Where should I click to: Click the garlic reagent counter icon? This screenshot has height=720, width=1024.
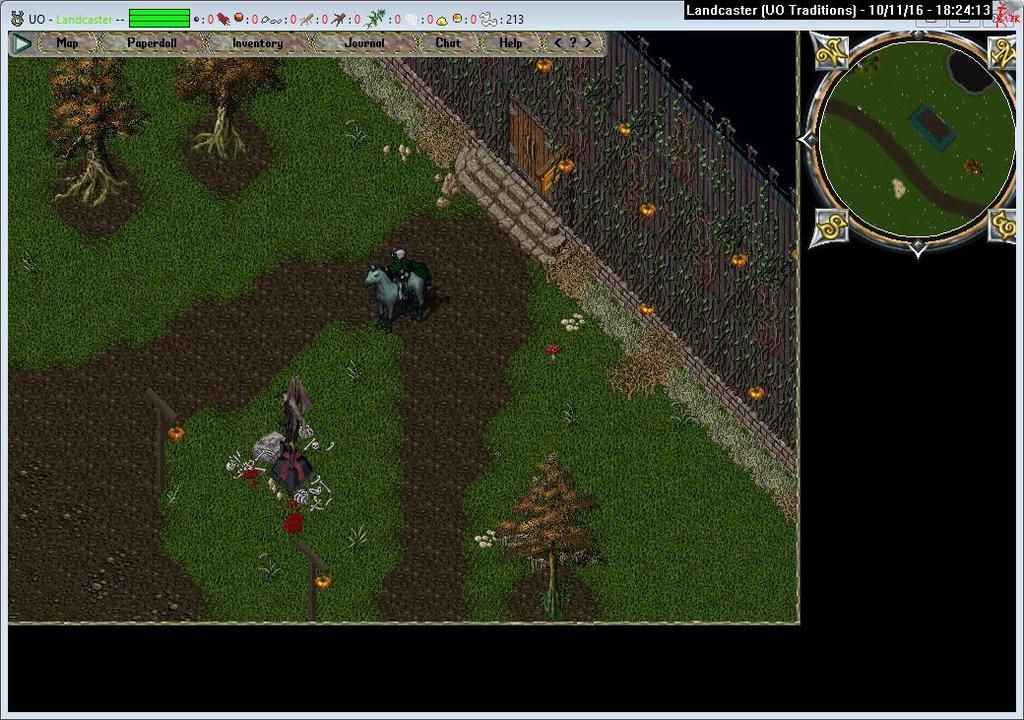click(271, 20)
